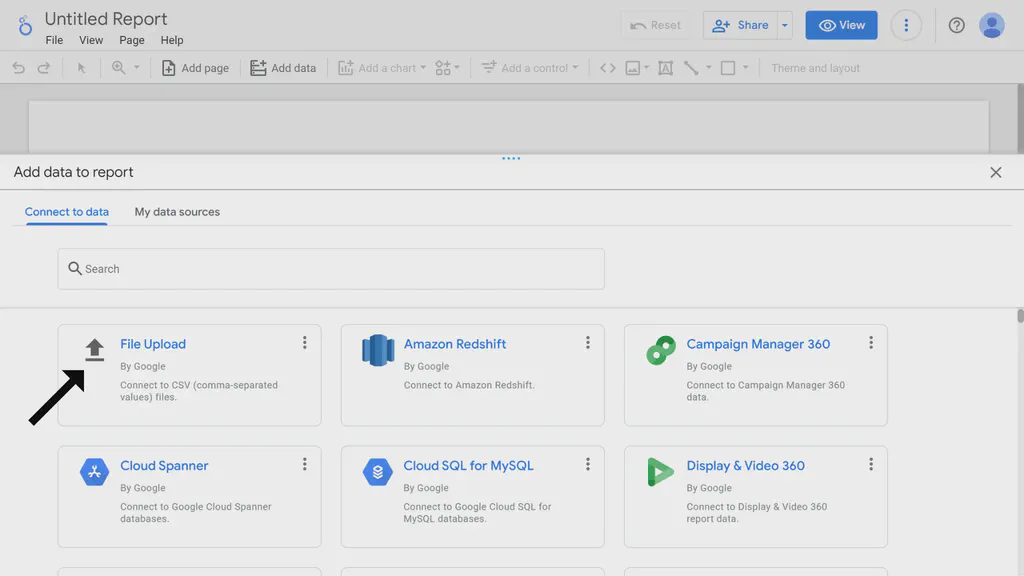Image resolution: width=1024 pixels, height=576 pixels.
Task: Click the Display & Video 360 connector icon
Action: click(660, 471)
